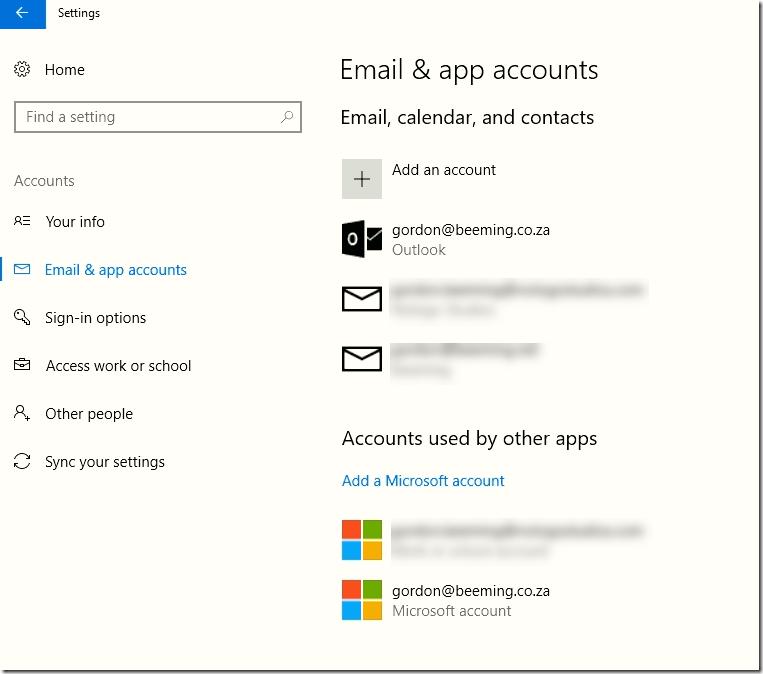Click Add a Microsoft account link
The image size is (763, 674).
click(x=423, y=481)
